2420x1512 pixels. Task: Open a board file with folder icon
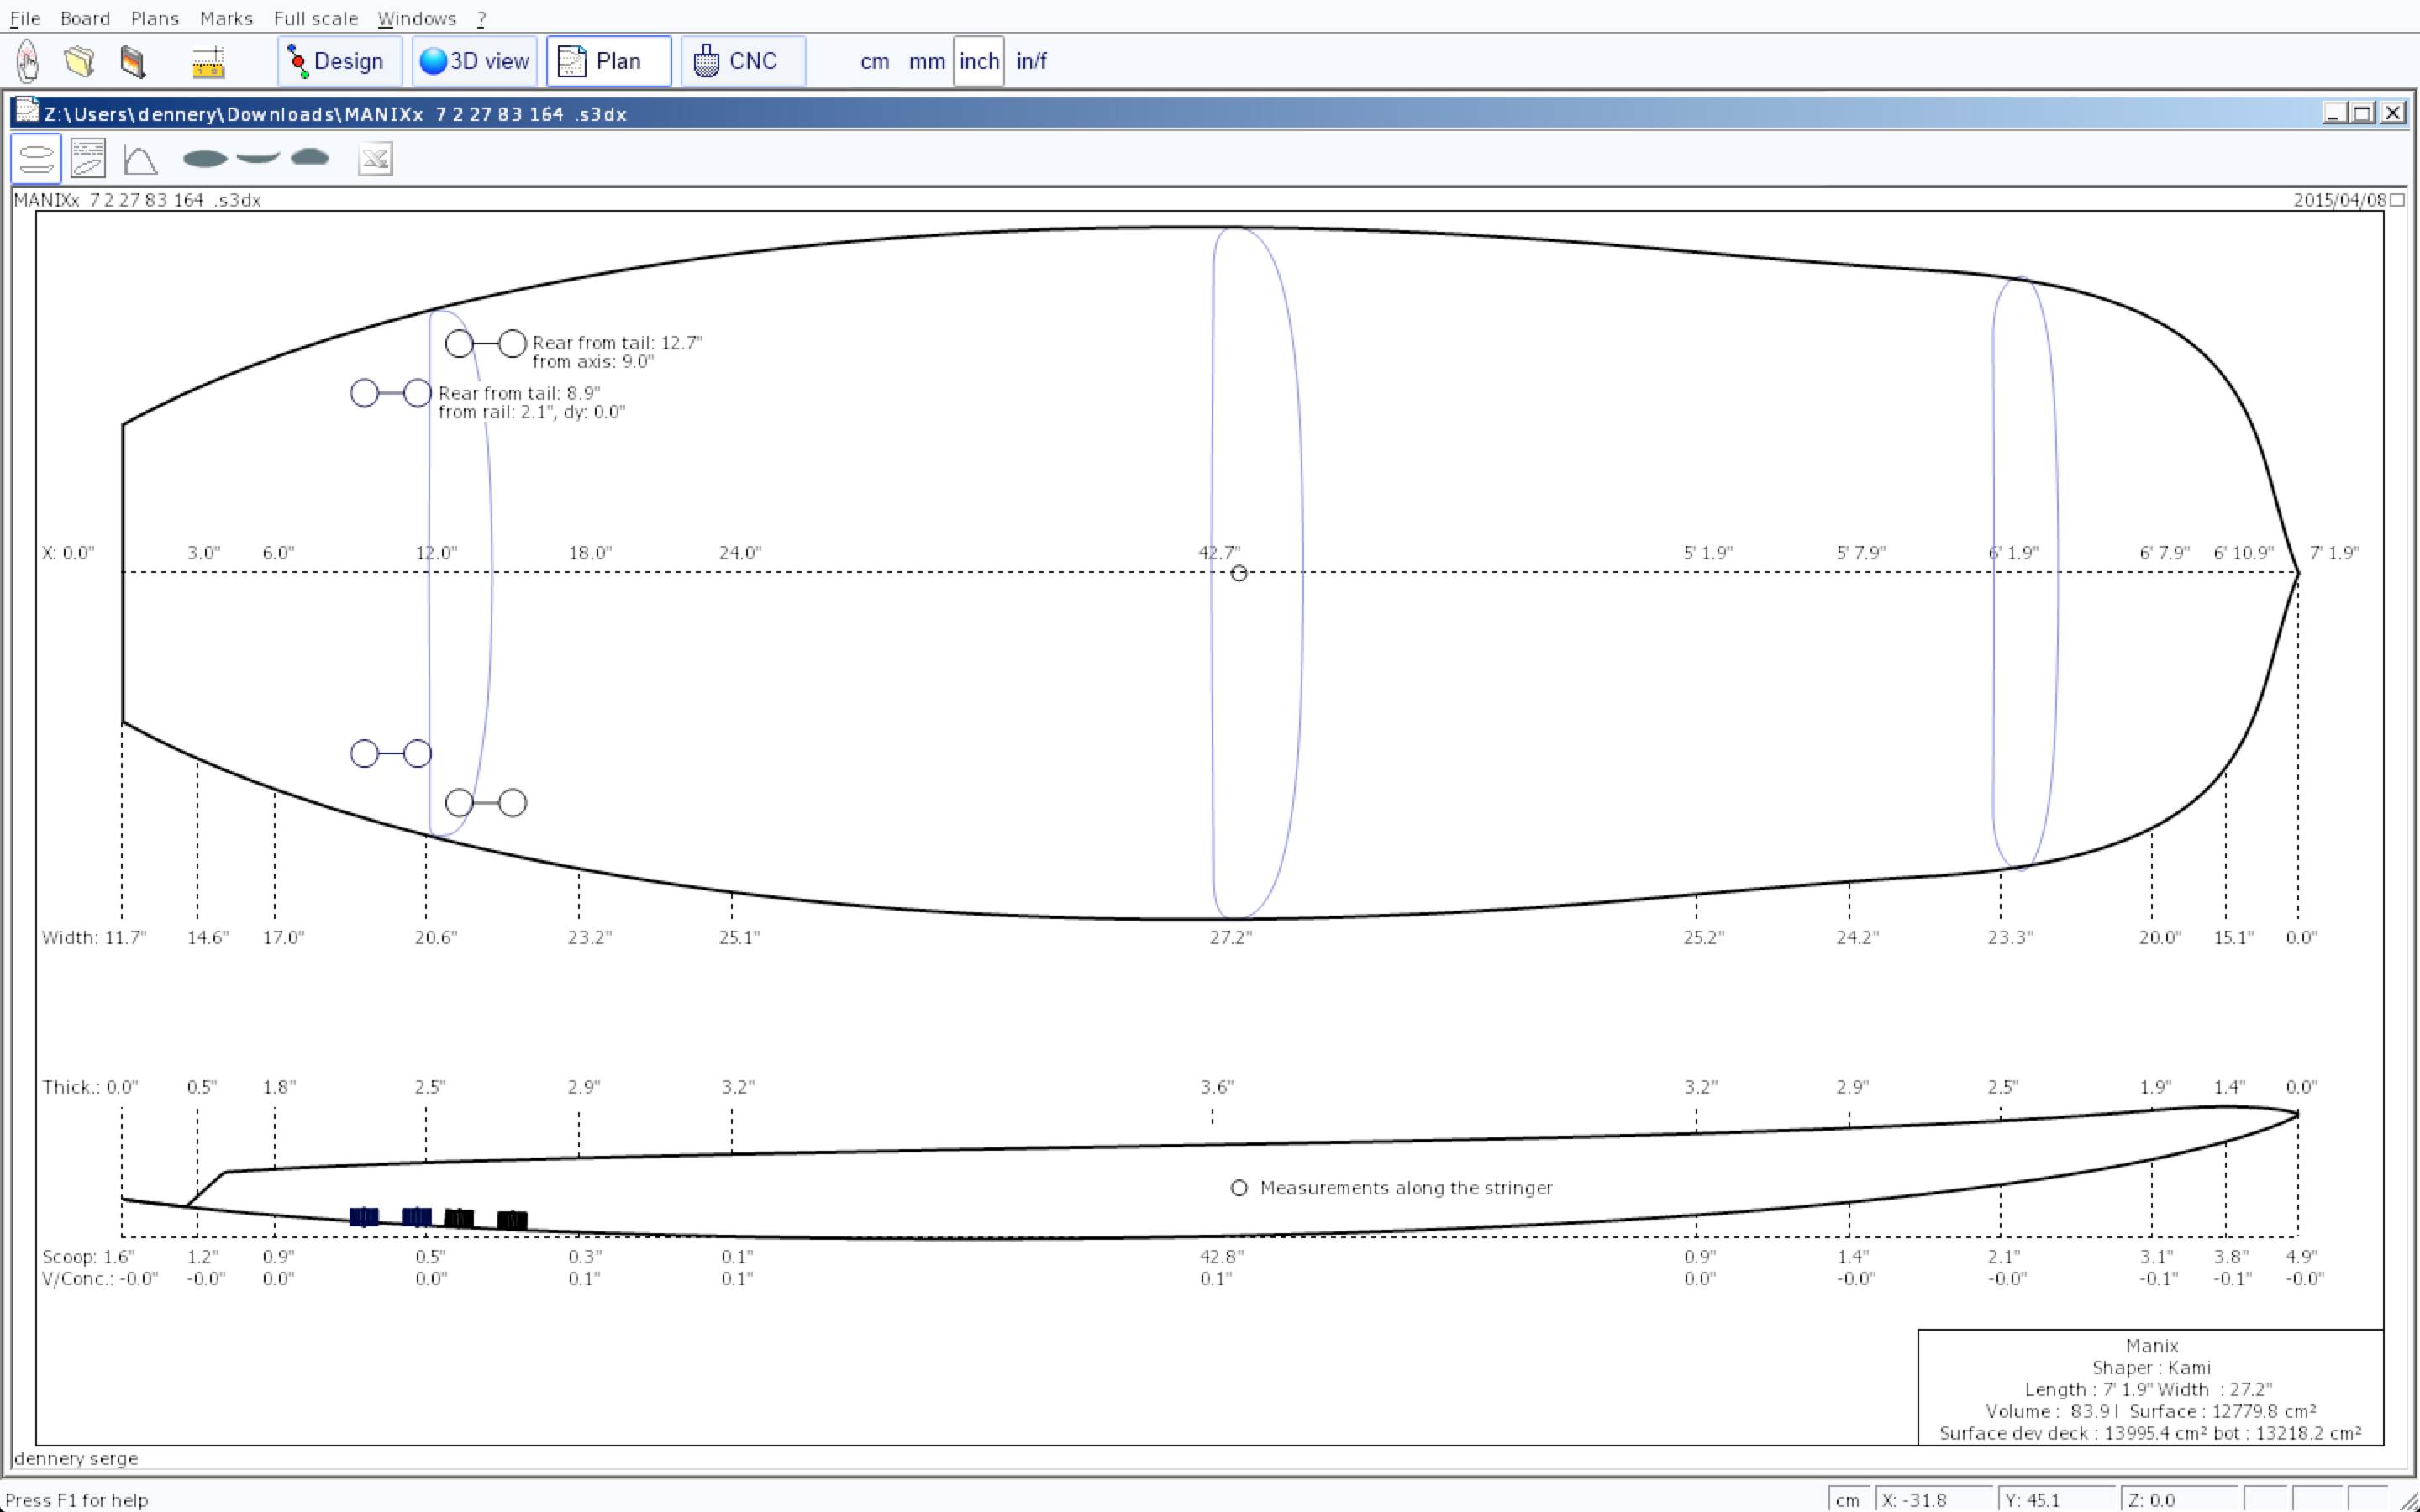(80, 61)
